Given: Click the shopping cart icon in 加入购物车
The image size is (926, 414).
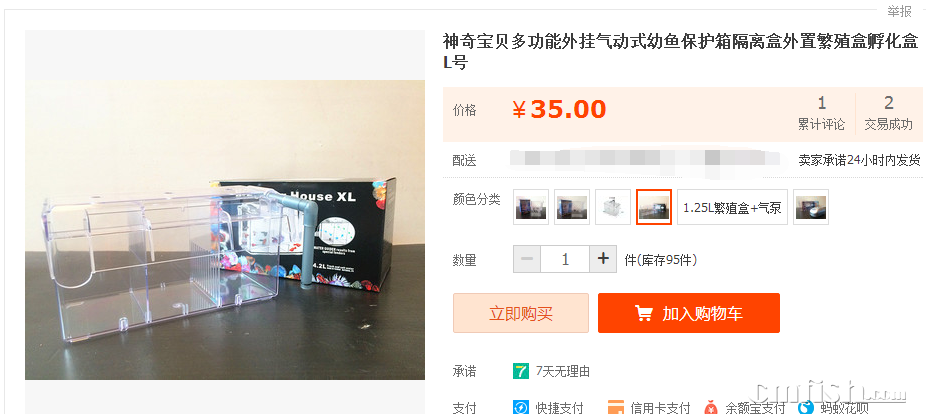Looking at the screenshot, I should pos(643,313).
